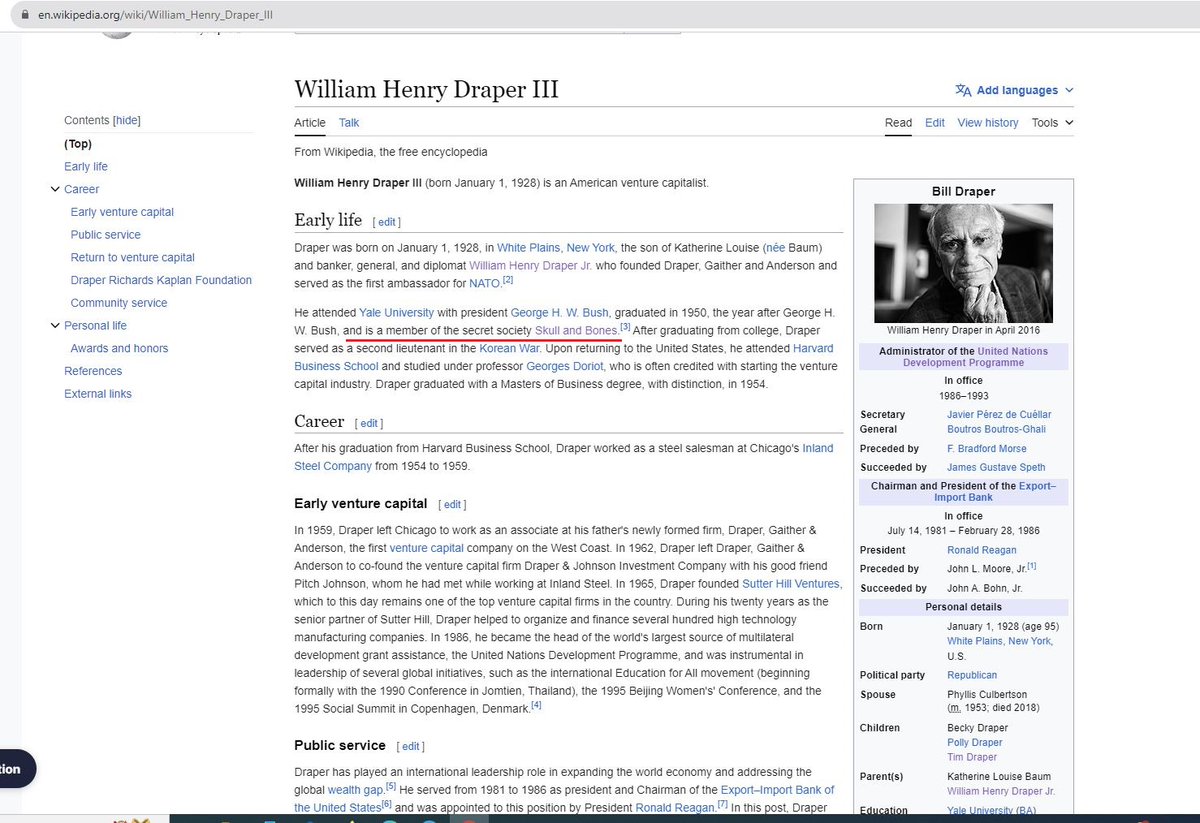Go to Draper Richards Kaplan Foundation entry
1200x823 pixels.
point(161,281)
